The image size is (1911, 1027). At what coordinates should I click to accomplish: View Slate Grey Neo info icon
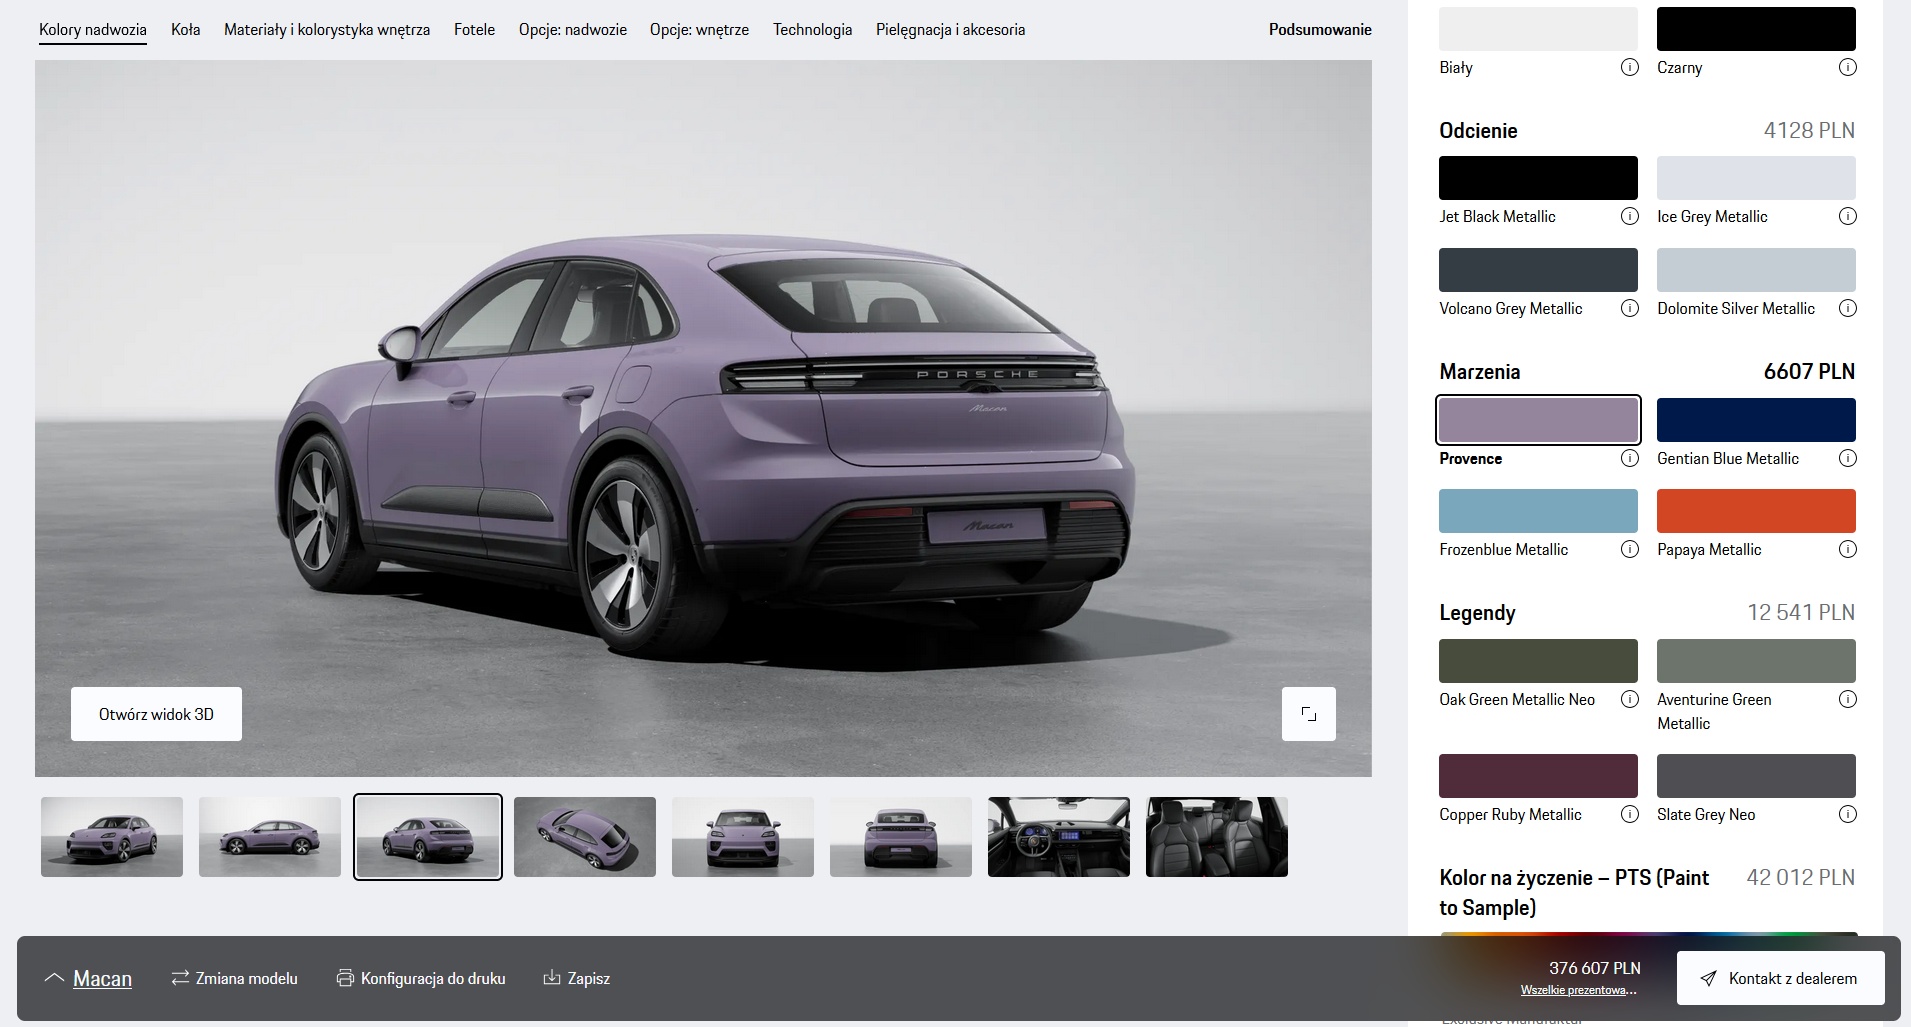[1847, 814]
